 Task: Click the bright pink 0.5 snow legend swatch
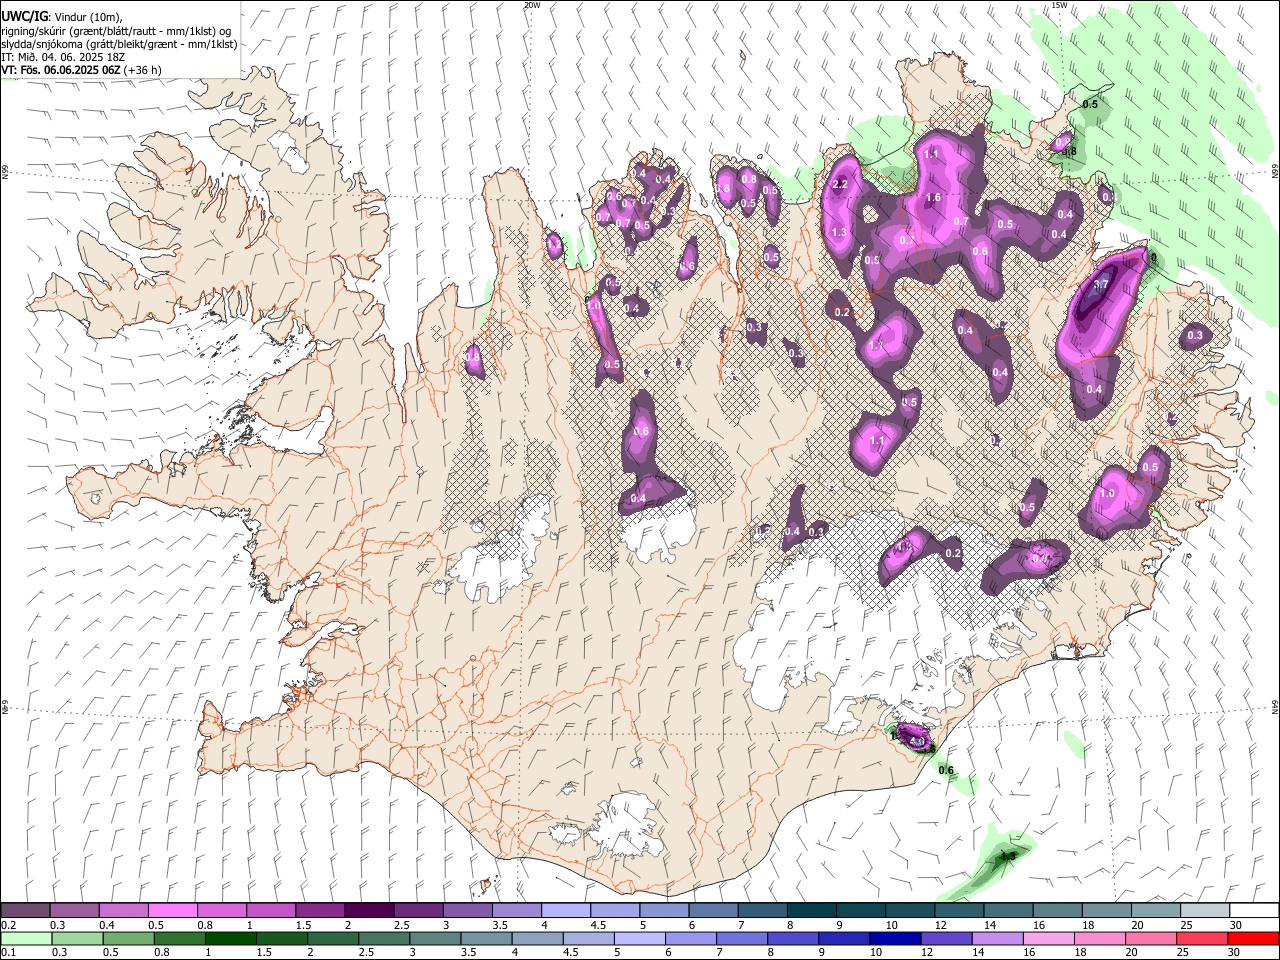tap(173, 911)
